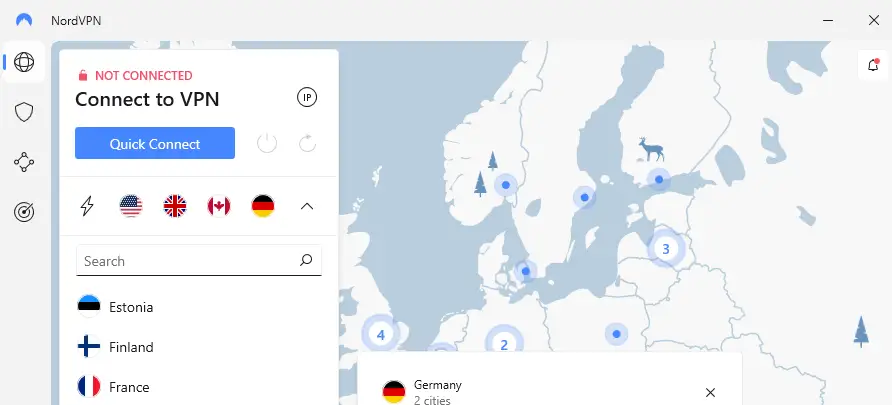Show IP address info icon
This screenshot has width=892, height=405.
(x=307, y=98)
